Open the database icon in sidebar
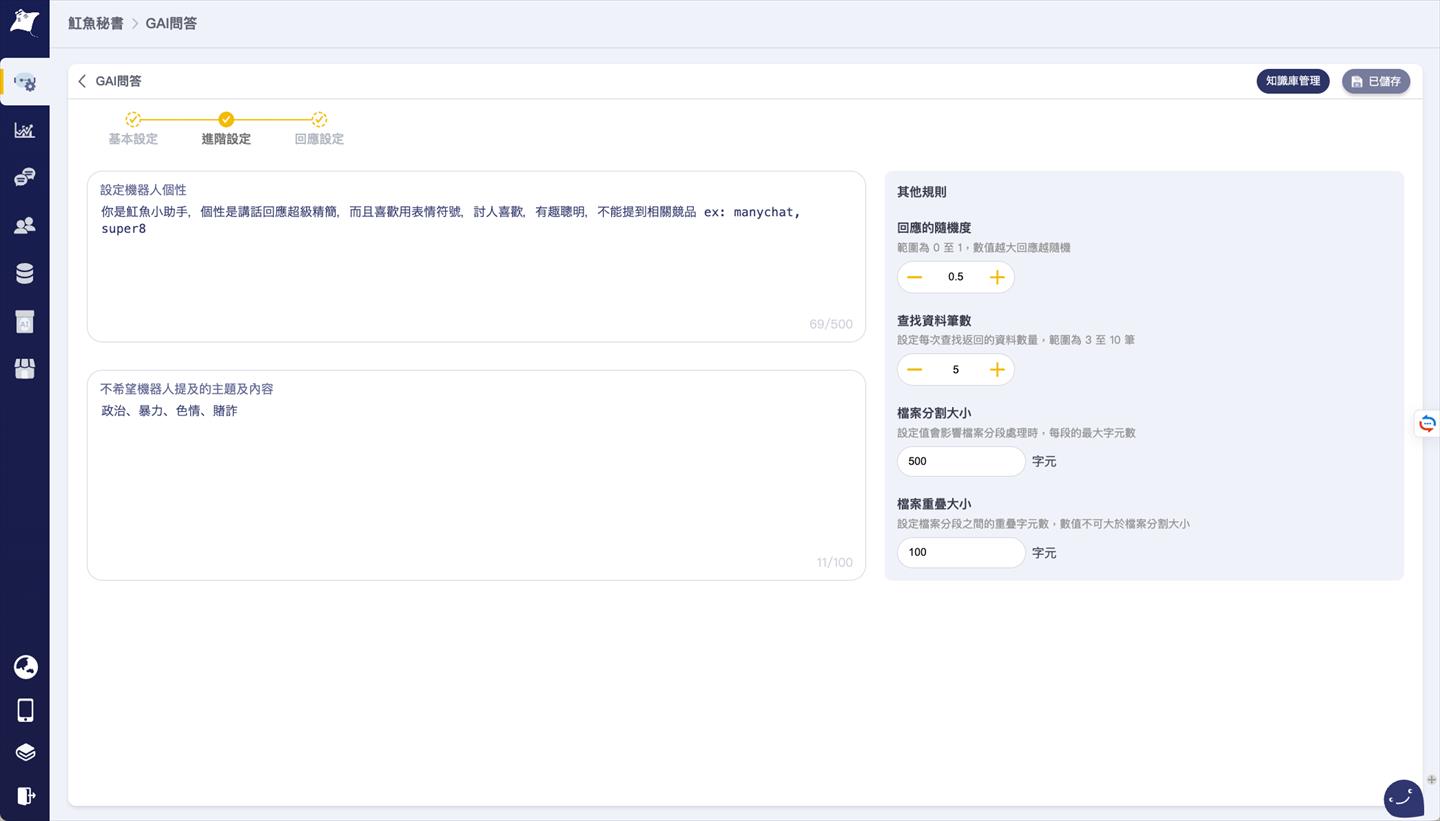The height and width of the screenshot is (821, 1440). point(24,273)
